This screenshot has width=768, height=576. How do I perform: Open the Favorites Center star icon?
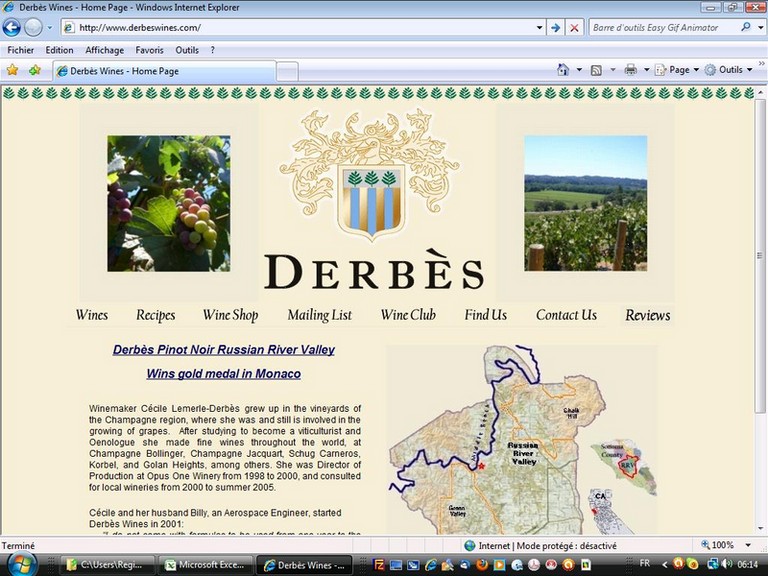pos(13,70)
